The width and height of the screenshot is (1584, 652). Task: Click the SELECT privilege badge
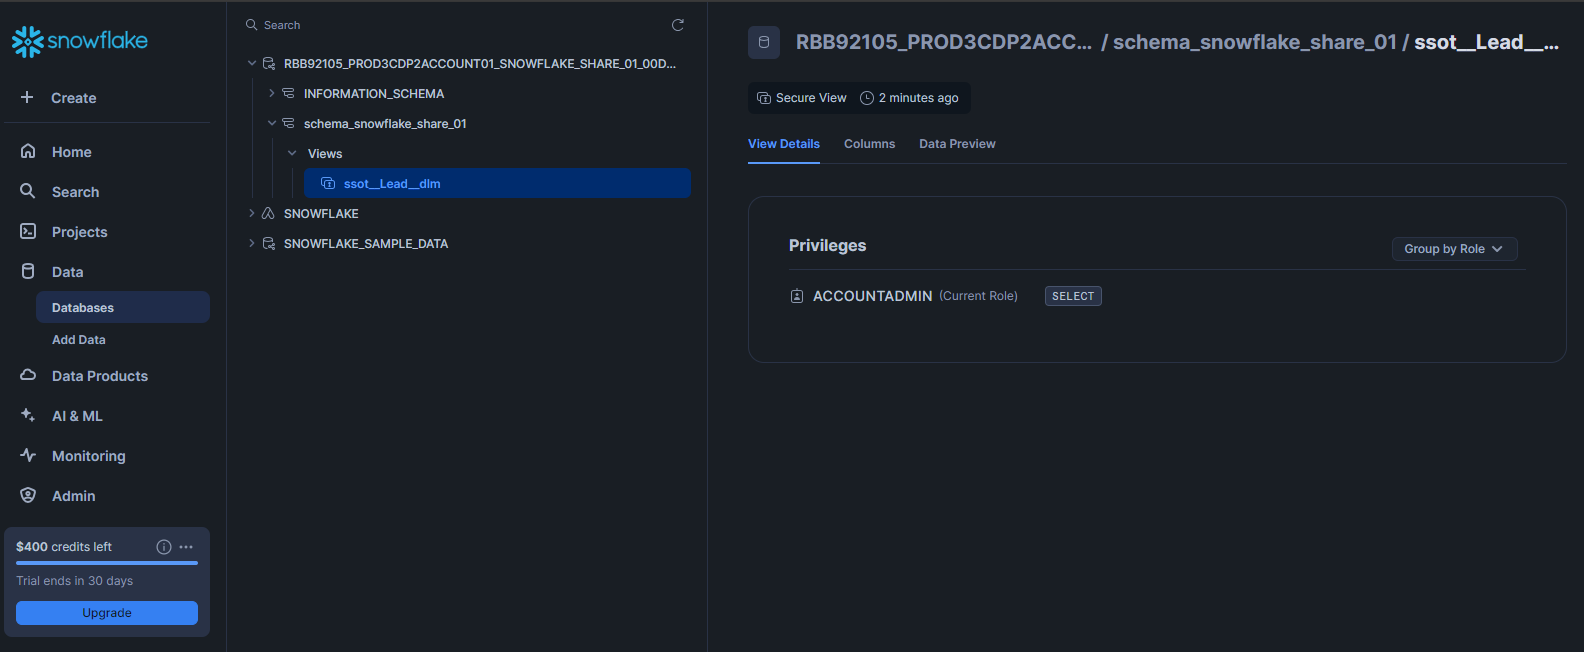pos(1073,296)
